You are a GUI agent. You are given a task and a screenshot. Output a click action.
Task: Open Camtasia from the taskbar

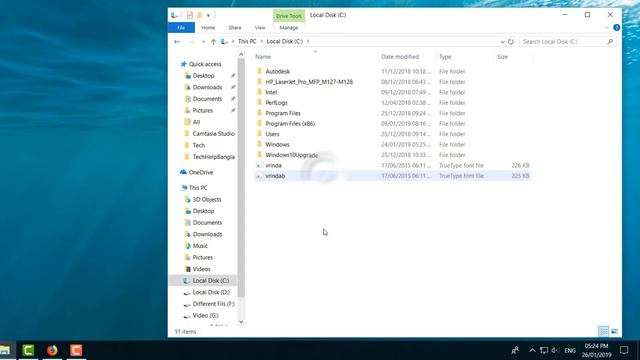pos(28,350)
